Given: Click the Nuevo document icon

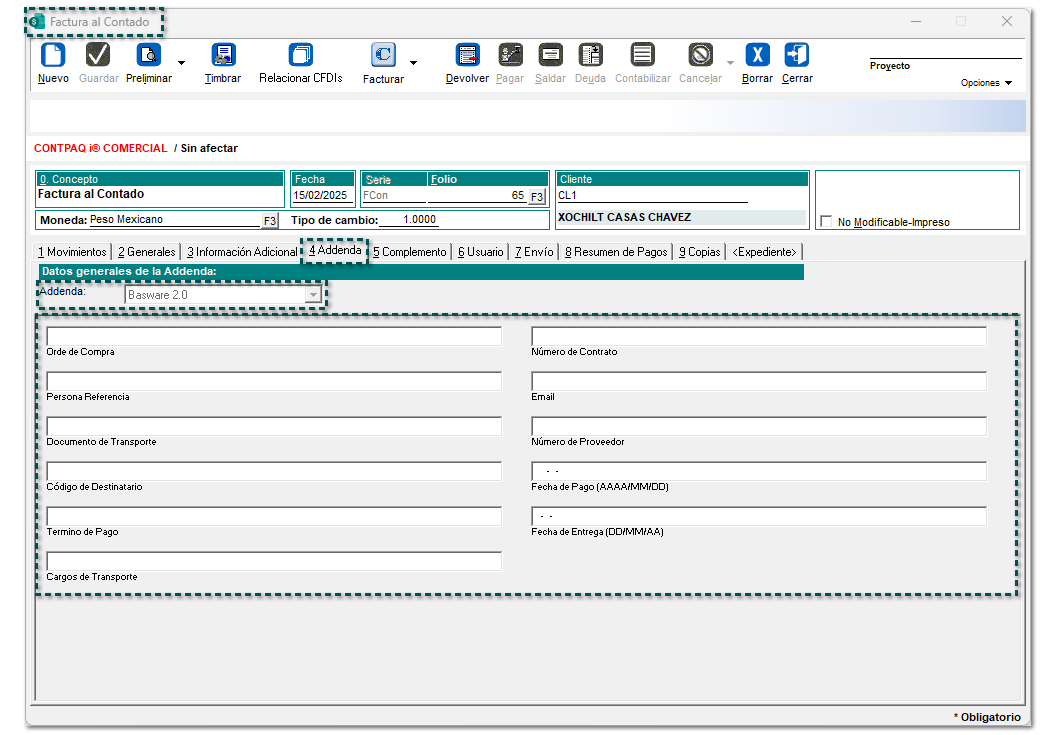Looking at the screenshot, I should (x=52, y=55).
